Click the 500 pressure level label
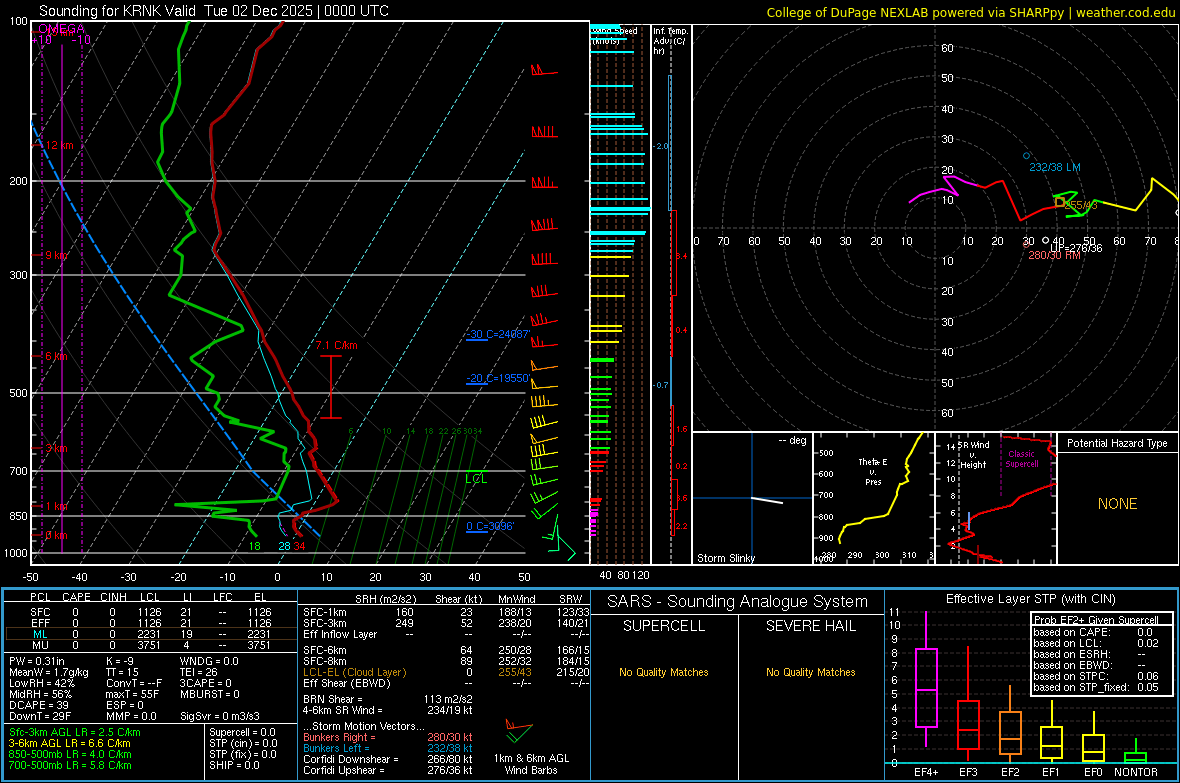This screenshot has width=1180, height=783. (x=18, y=393)
